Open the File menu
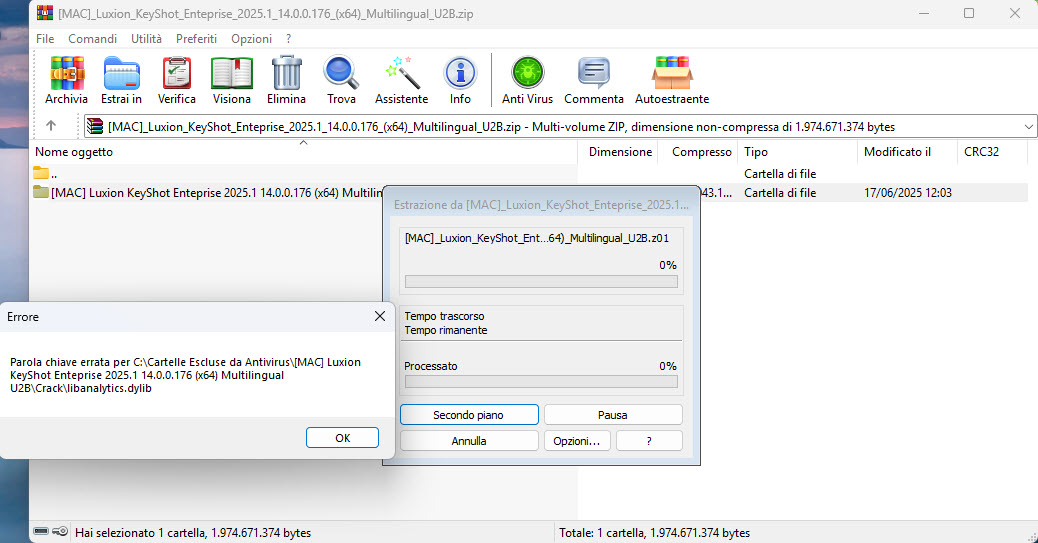1038x543 pixels. (45, 38)
